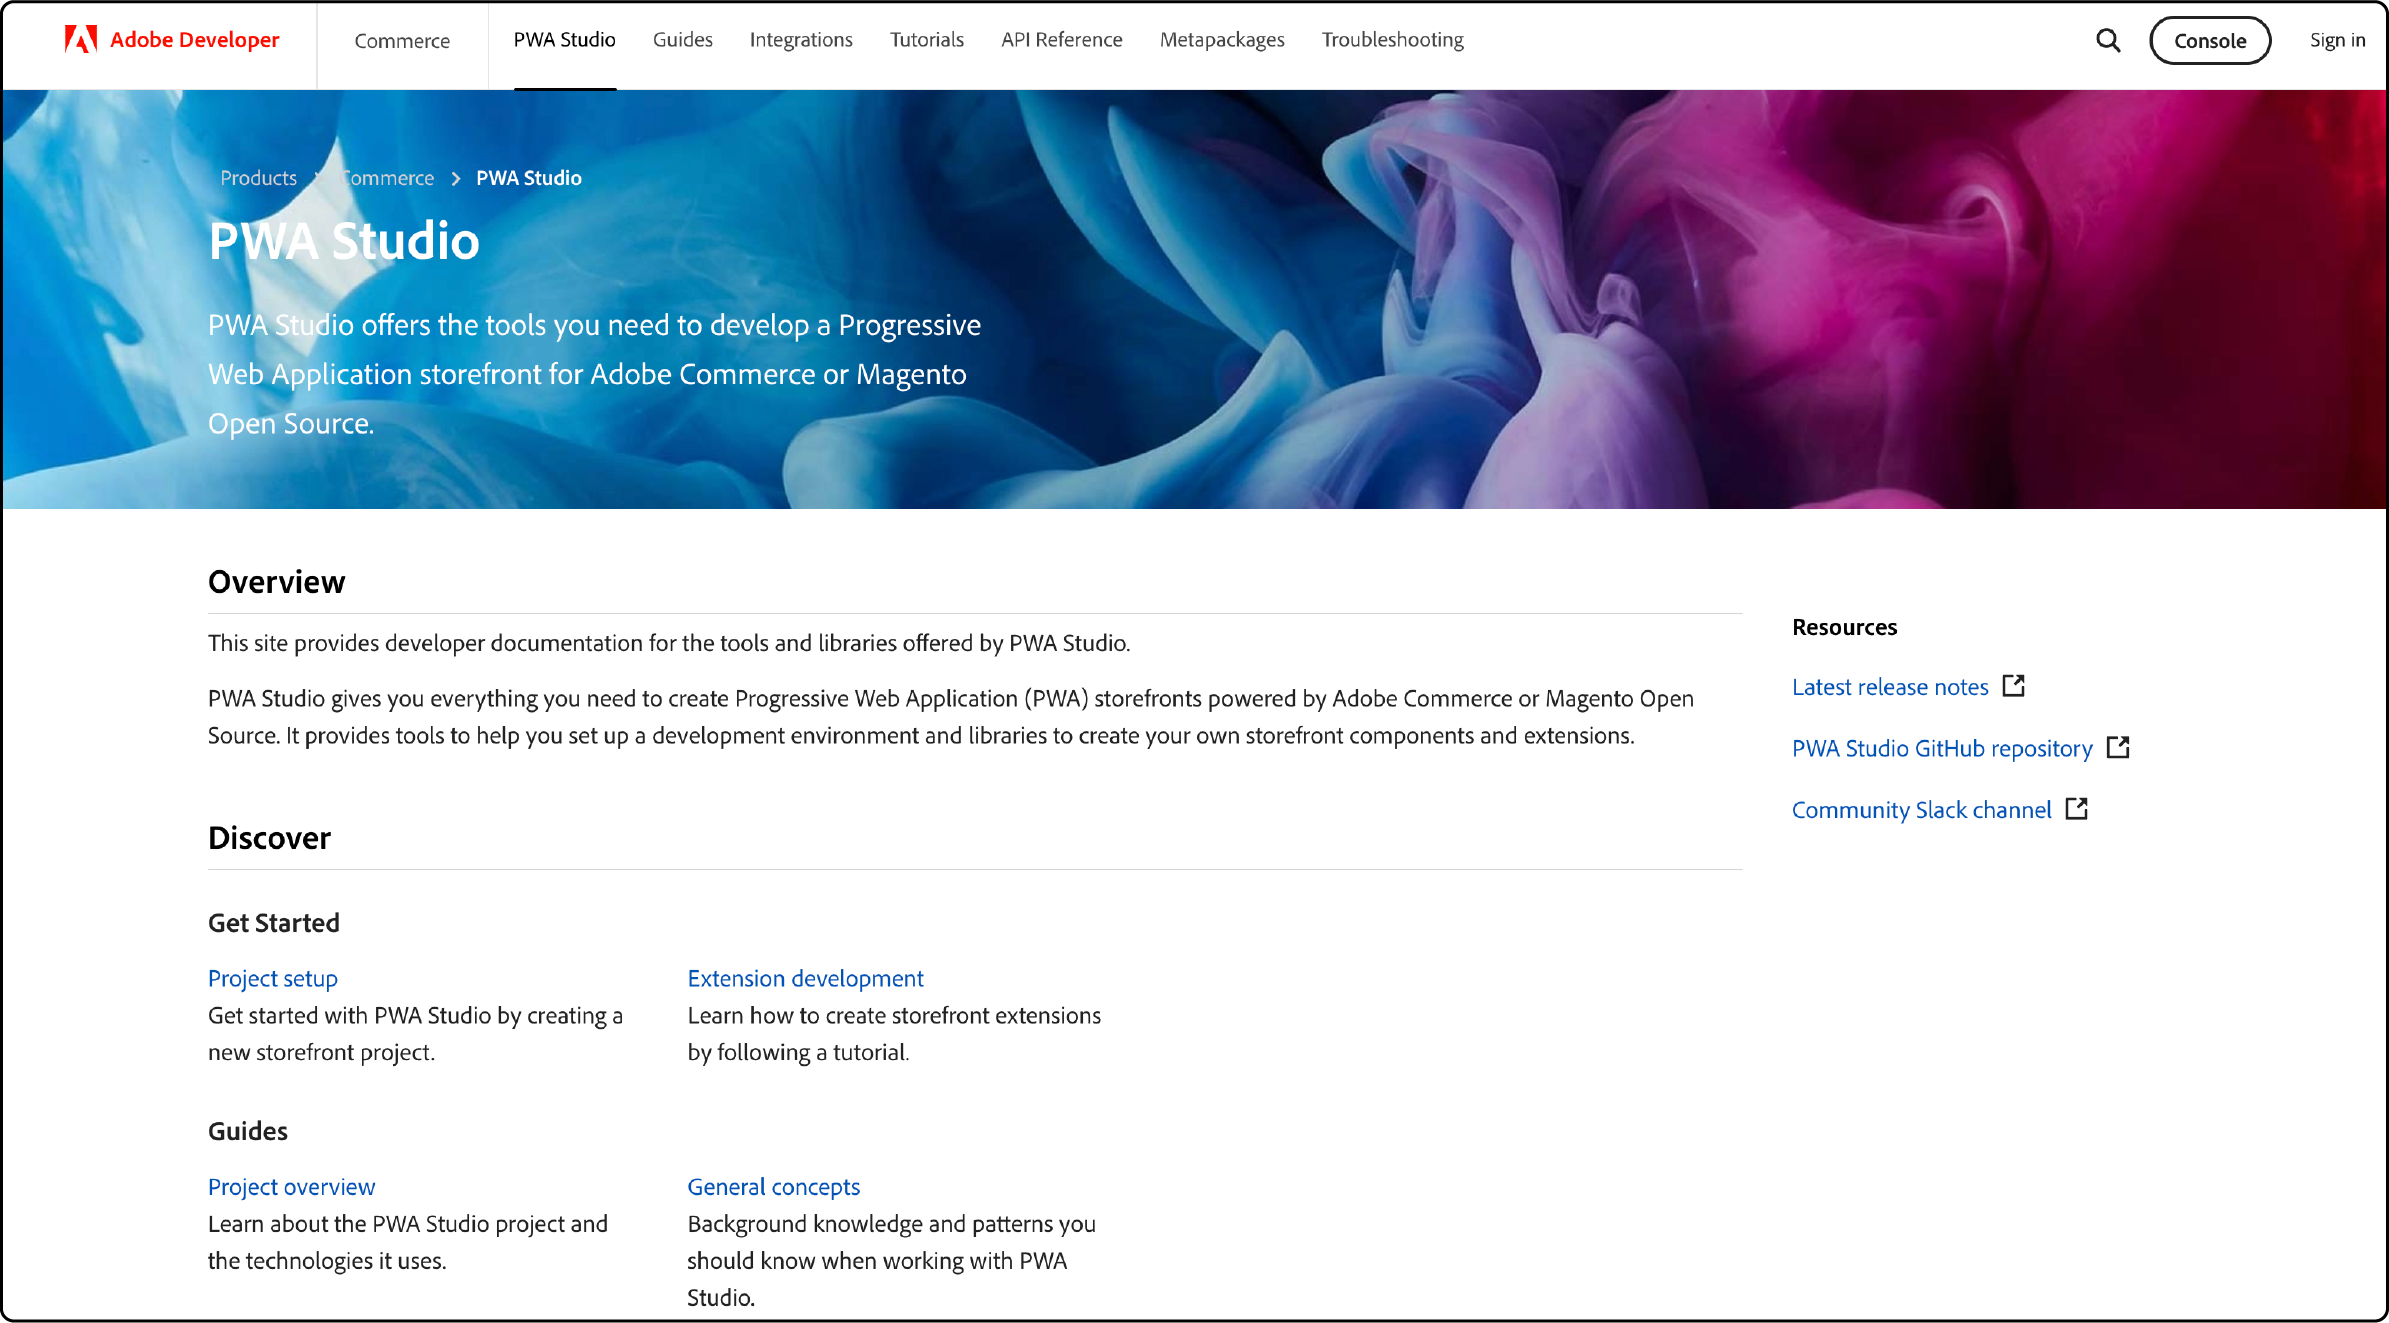Screen dimensions: 2389x1323
Task: Click the Overview heading
Action: click(x=276, y=582)
